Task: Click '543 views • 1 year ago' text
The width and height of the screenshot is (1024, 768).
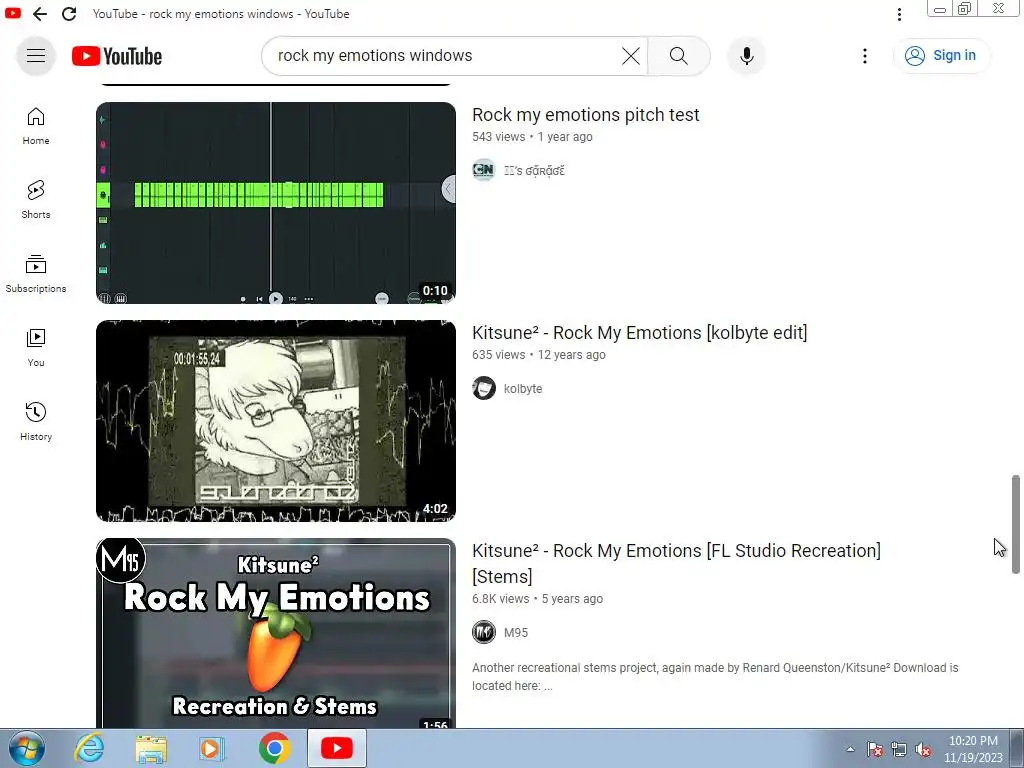Action: click(532, 136)
